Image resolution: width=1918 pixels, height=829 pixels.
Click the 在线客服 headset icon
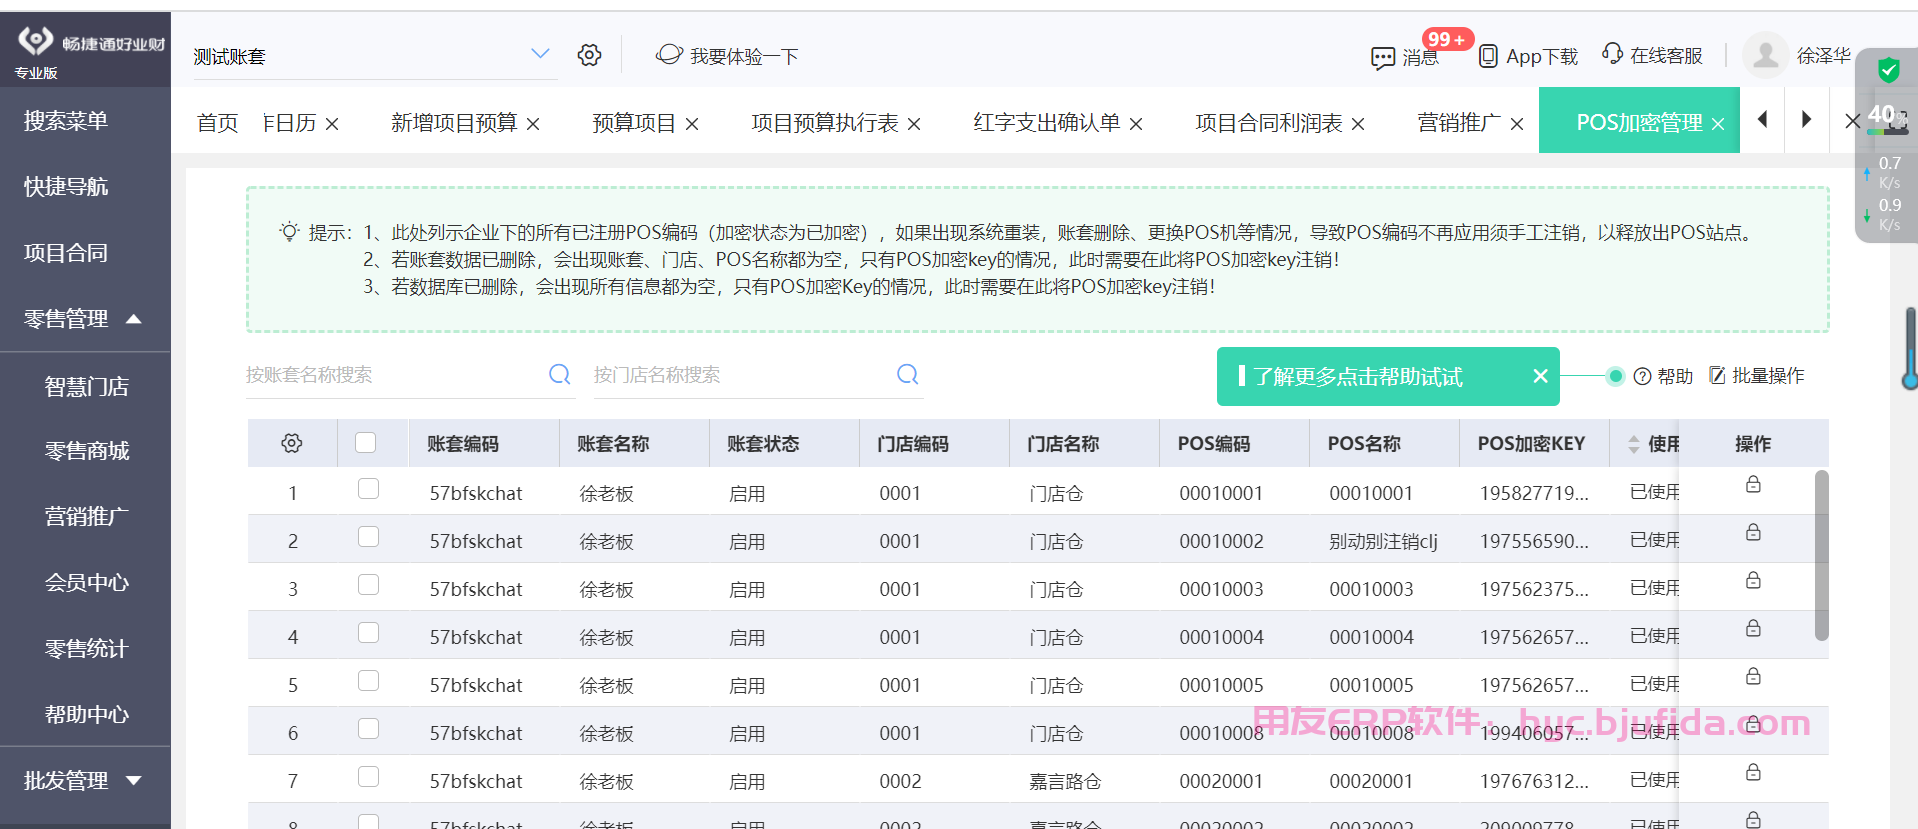pyautogui.click(x=1612, y=53)
